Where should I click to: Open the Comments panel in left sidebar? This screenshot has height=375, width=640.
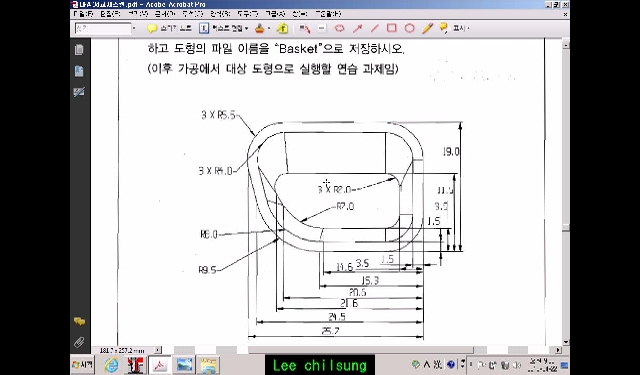(x=79, y=322)
